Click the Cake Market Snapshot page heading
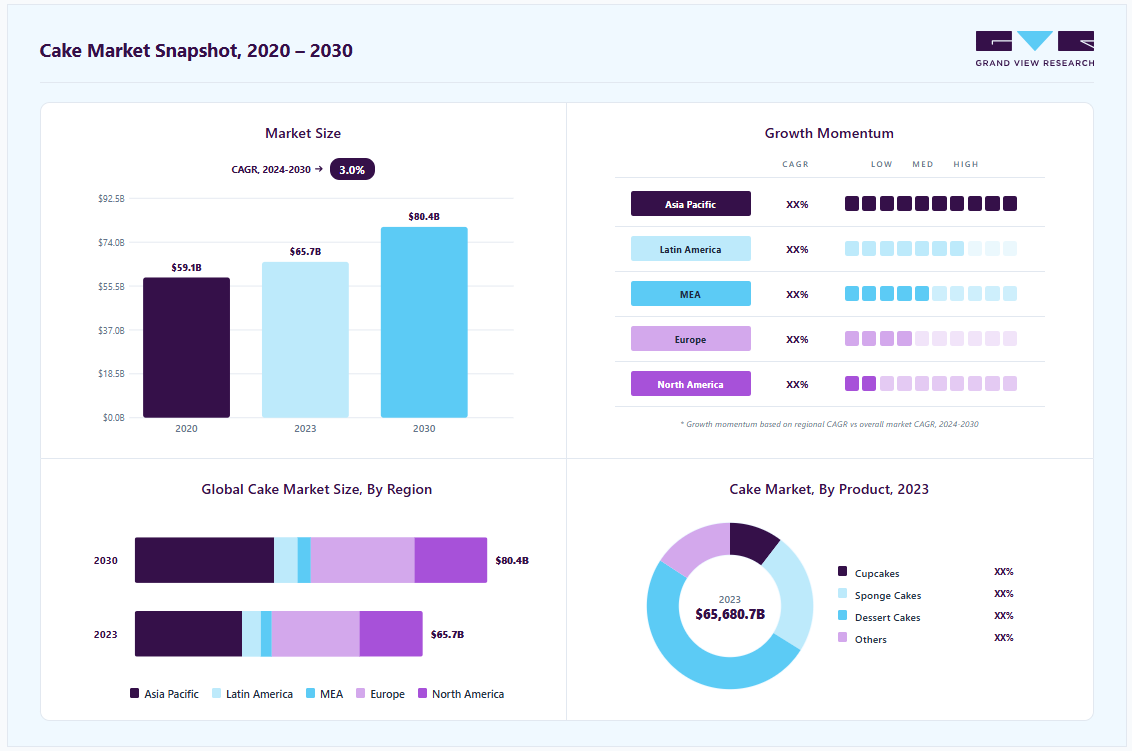This screenshot has width=1132, height=751. [196, 51]
